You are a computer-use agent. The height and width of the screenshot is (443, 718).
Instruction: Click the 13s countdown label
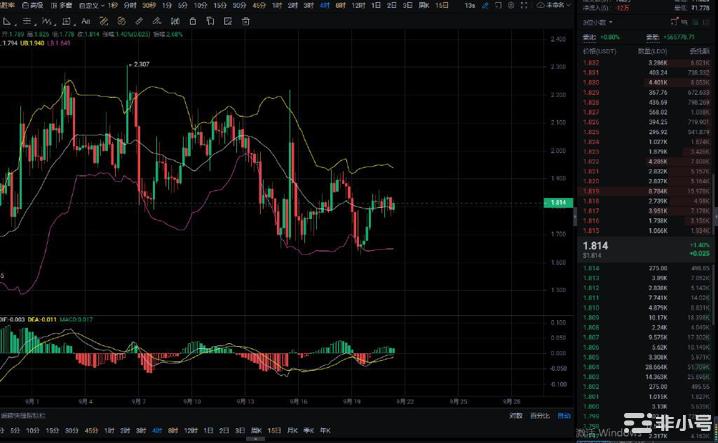pyautogui.click(x=469, y=5)
